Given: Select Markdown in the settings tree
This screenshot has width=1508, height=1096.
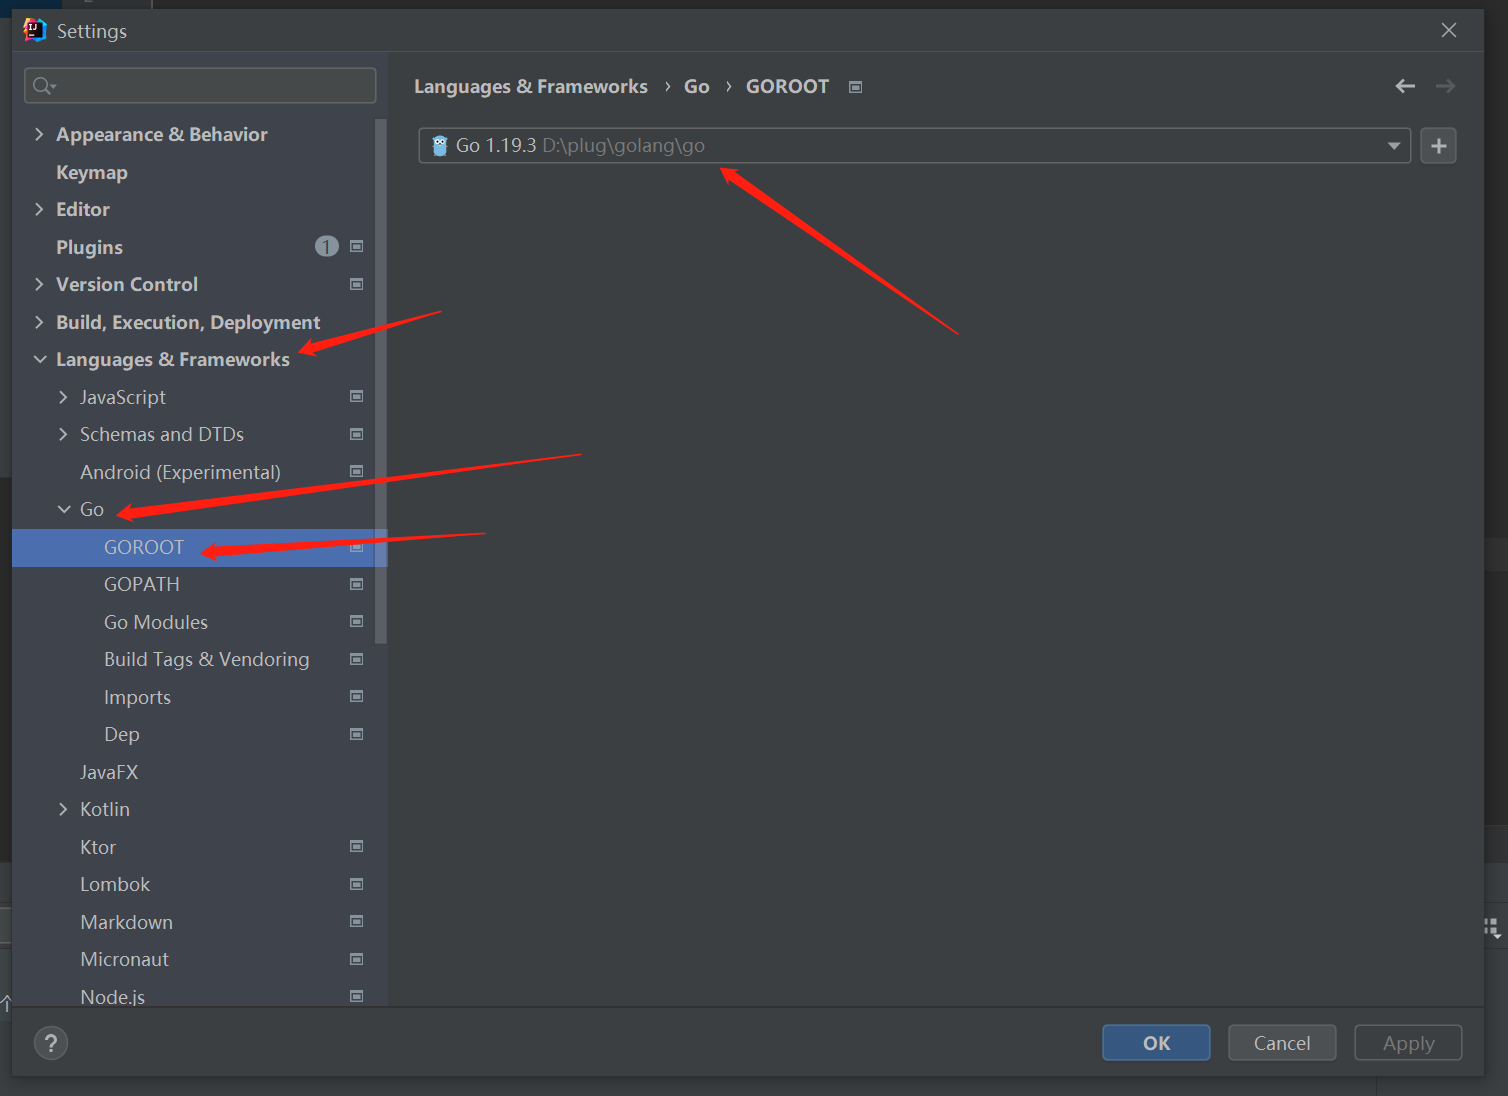Looking at the screenshot, I should [x=126, y=922].
